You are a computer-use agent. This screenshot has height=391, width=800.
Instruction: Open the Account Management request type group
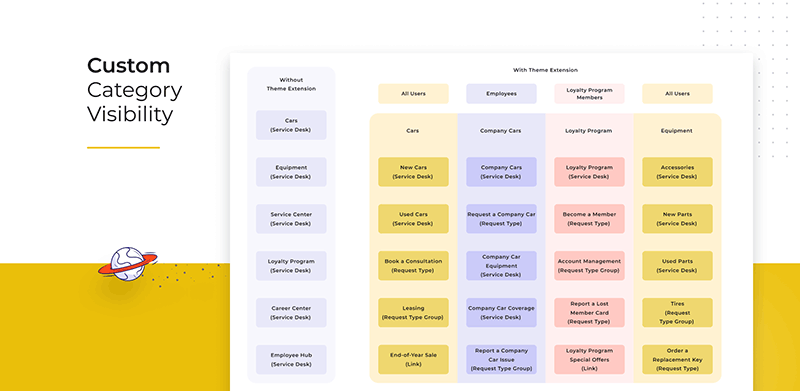point(589,266)
